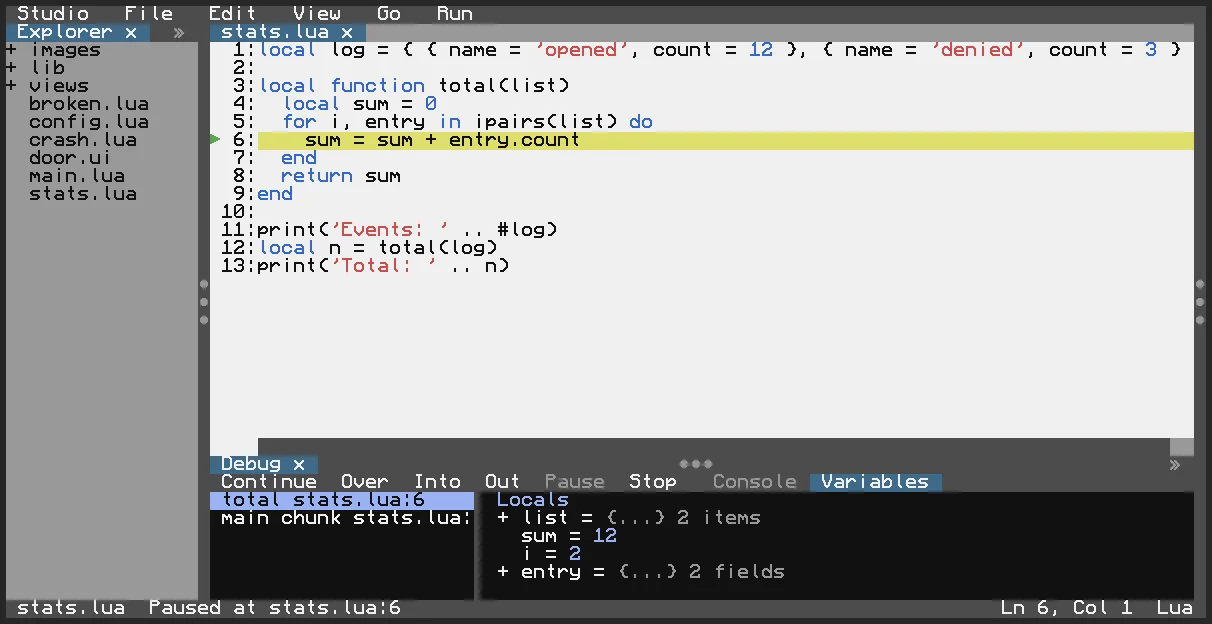Click Continue in debug toolbar
This screenshot has height=624, width=1212.
click(x=269, y=482)
